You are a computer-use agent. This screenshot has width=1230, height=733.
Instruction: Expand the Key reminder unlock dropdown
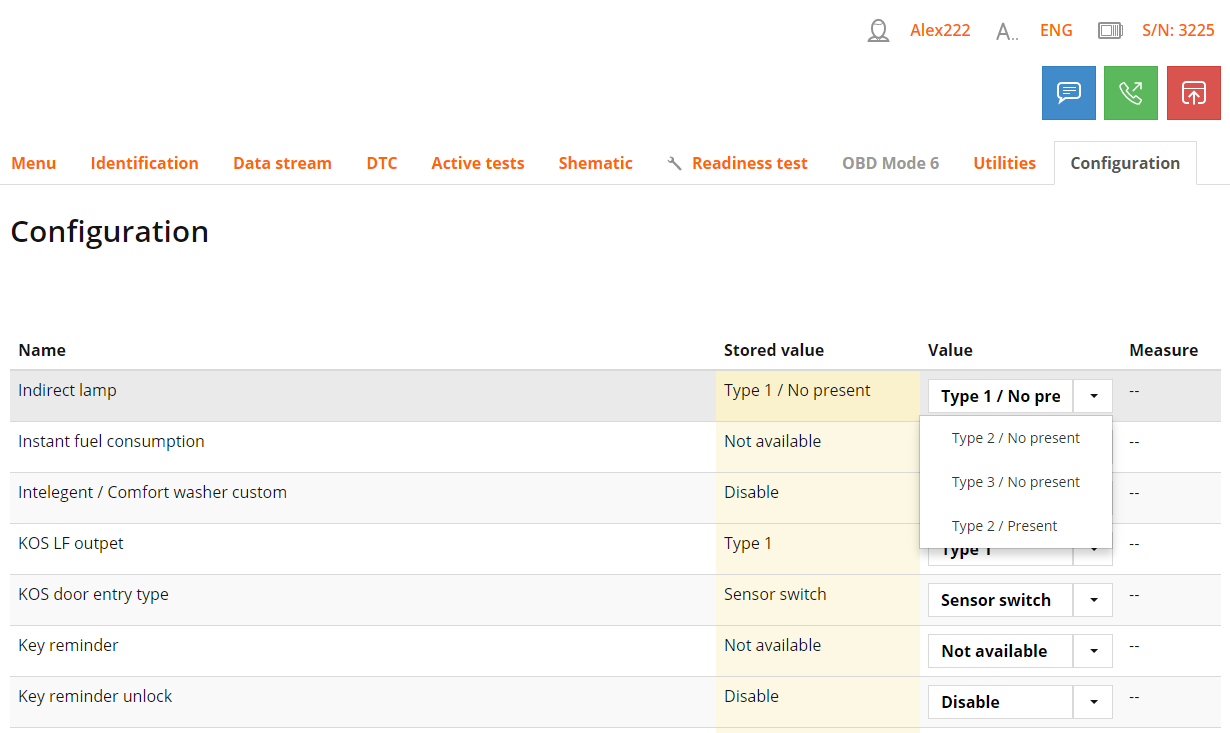[1093, 702]
